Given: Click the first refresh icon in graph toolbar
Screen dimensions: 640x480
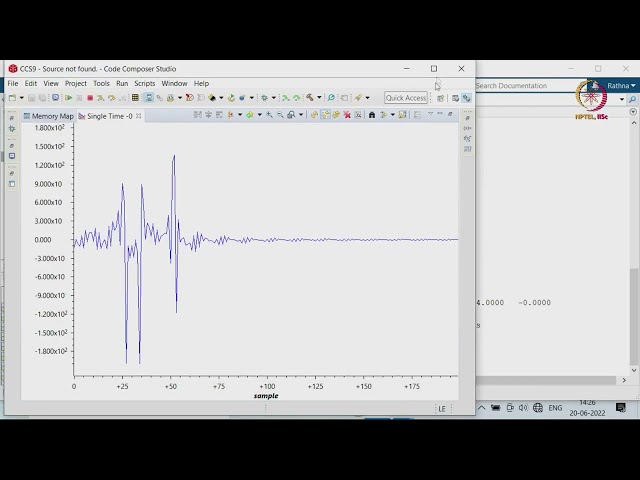Looking at the screenshot, I should pos(314,115).
